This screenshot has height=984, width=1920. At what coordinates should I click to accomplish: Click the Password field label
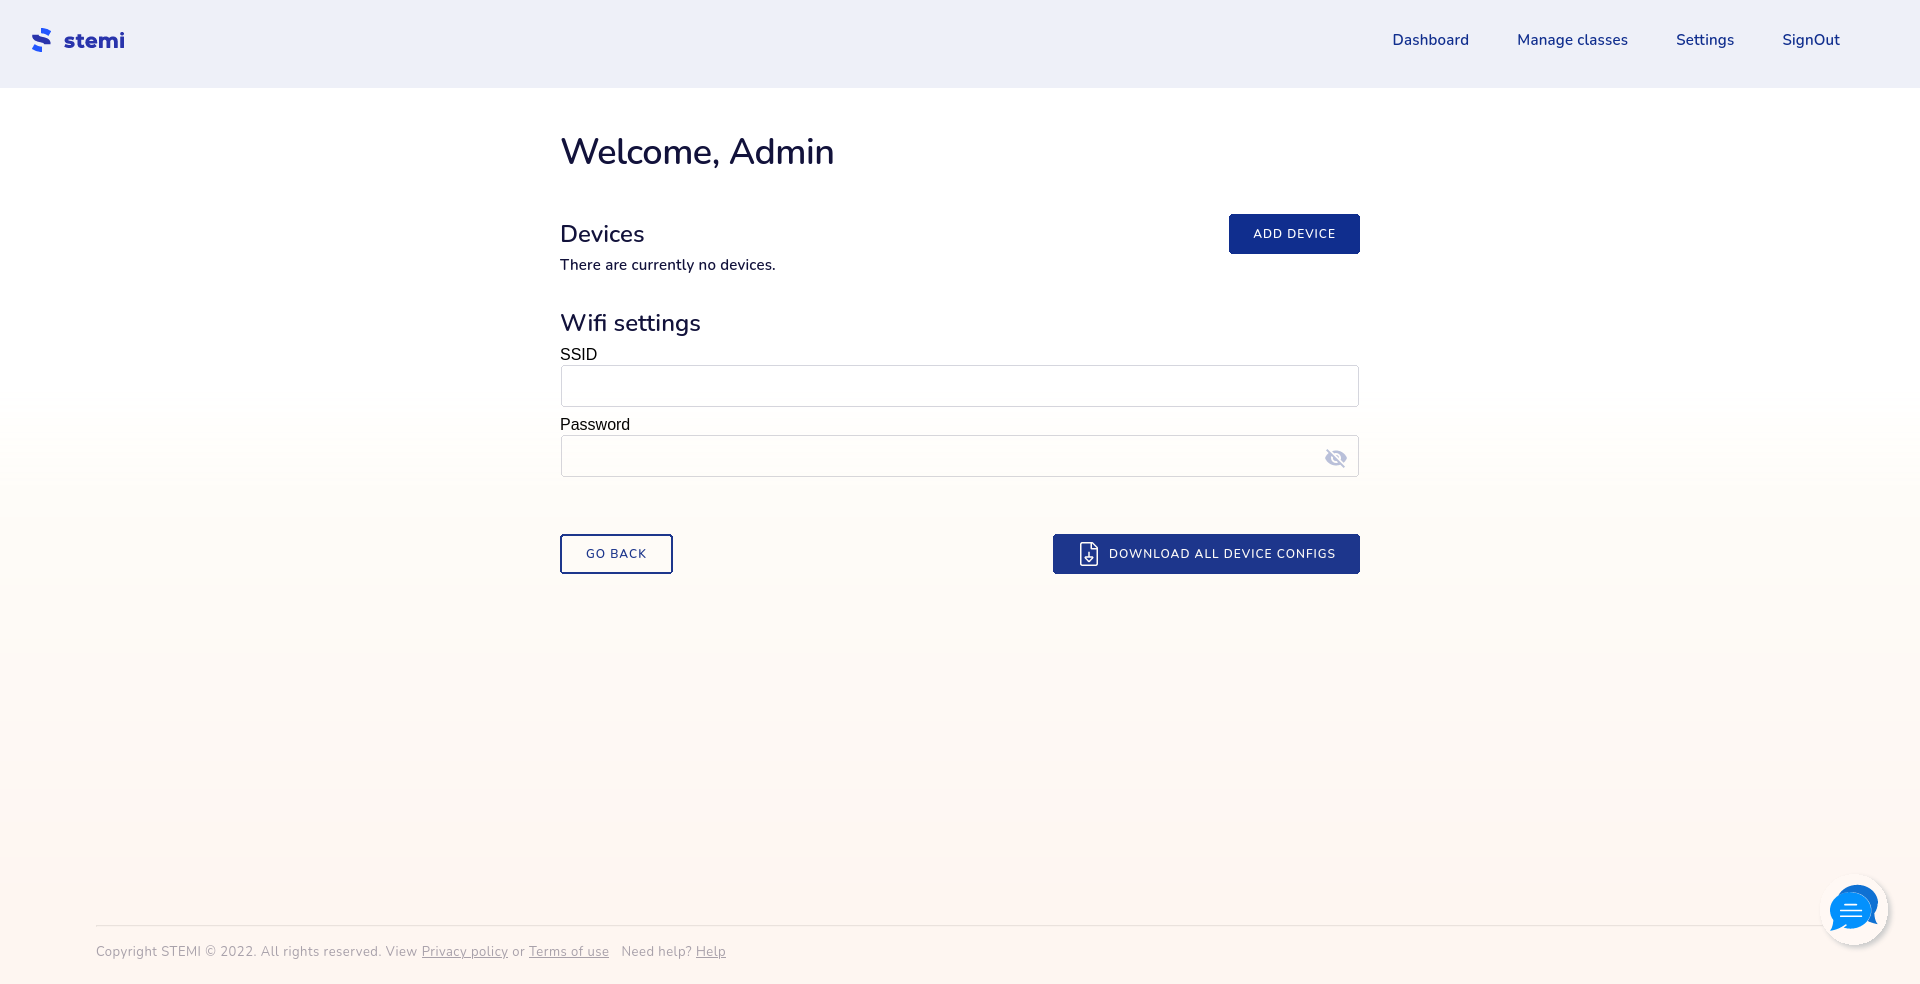click(594, 425)
